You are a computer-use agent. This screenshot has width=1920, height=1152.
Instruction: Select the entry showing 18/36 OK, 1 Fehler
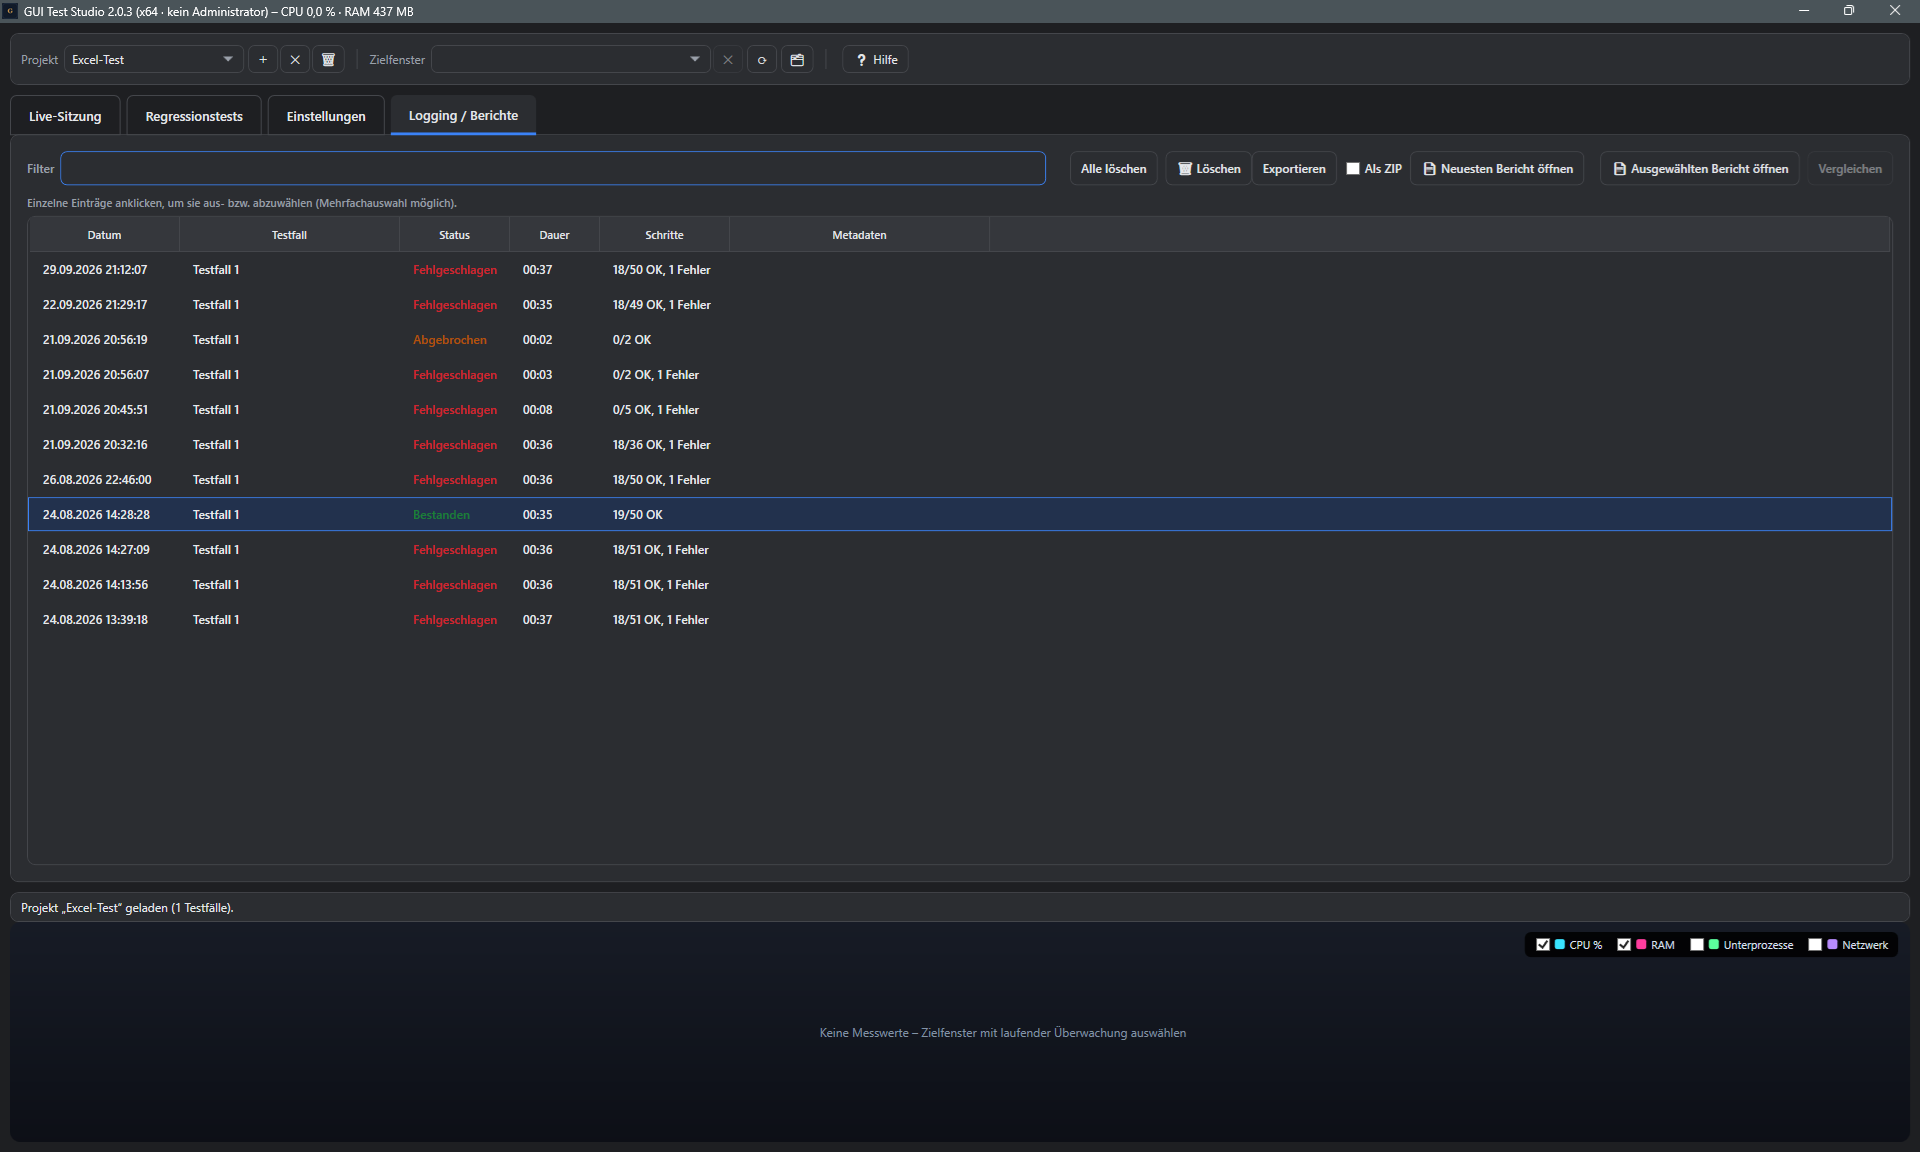click(960, 445)
